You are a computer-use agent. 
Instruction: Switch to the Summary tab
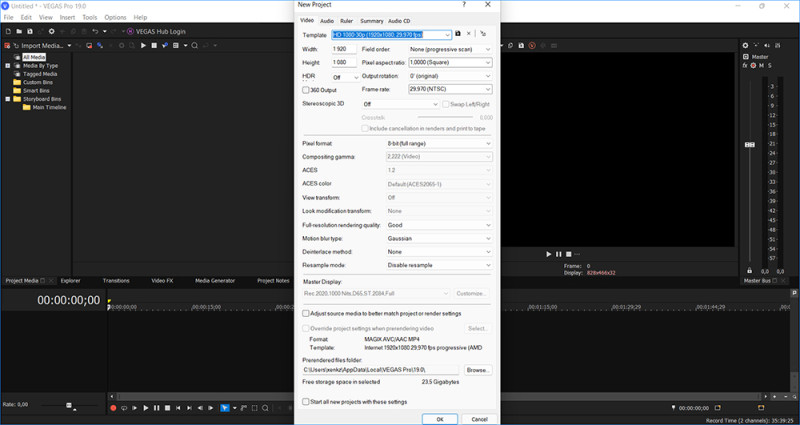[371, 21]
